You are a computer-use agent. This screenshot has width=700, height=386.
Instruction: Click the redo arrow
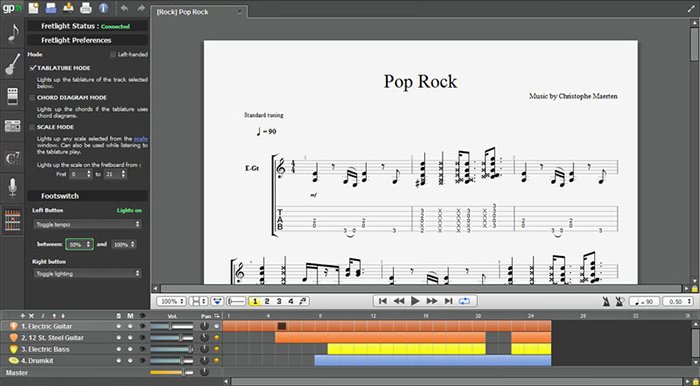141,8
